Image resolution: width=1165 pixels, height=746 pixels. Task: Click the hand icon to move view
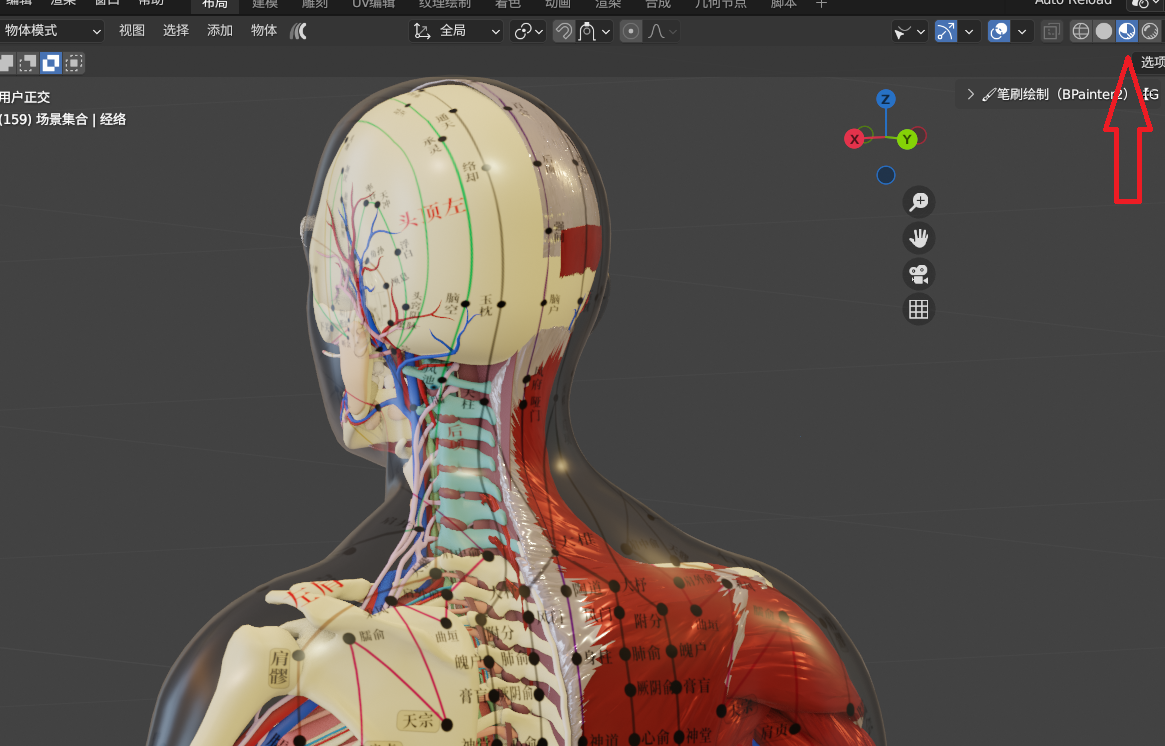pos(919,238)
